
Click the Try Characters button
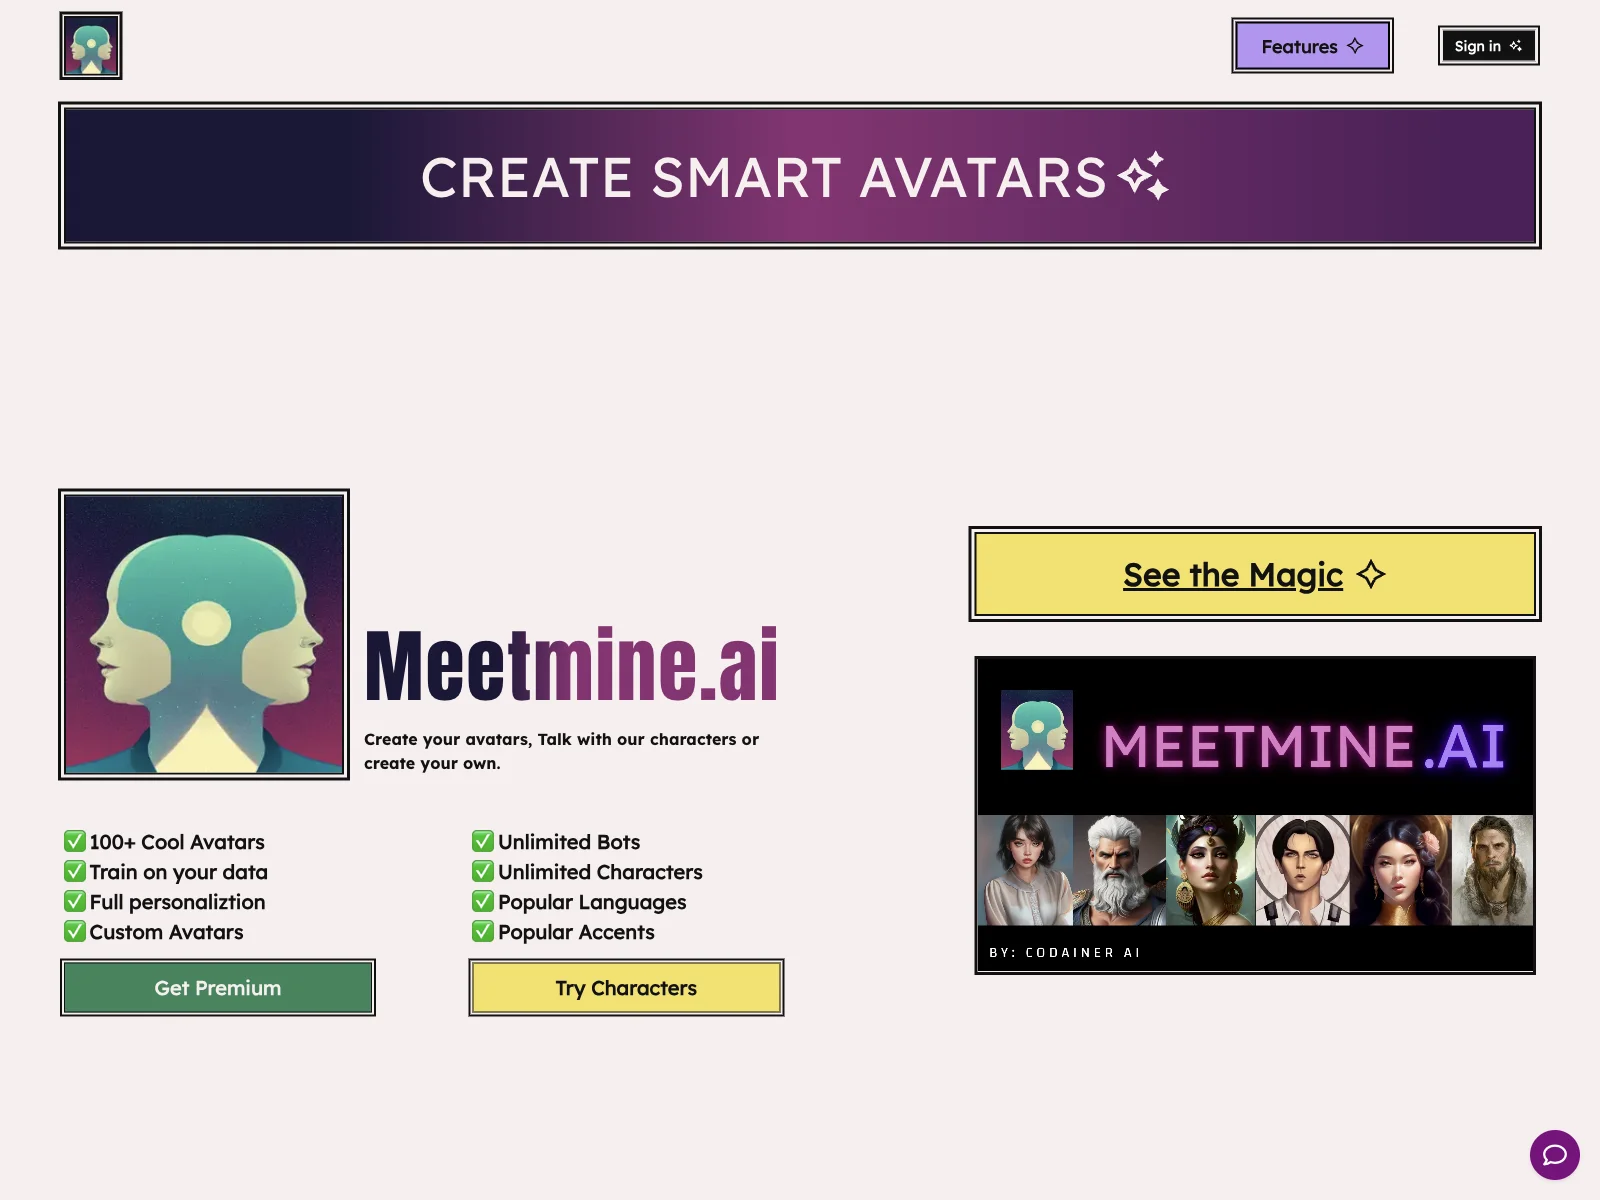coord(626,988)
